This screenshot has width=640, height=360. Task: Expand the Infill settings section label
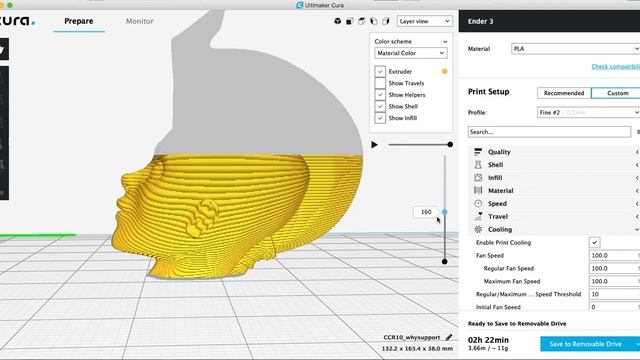(495, 178)
